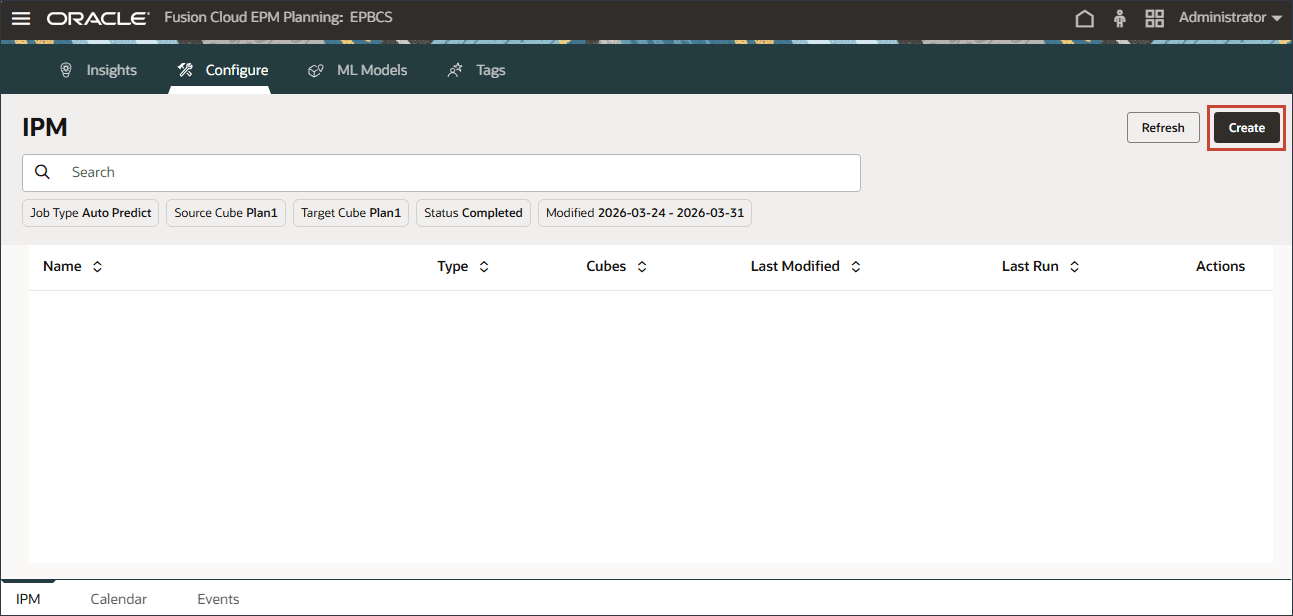Open the ML Models tab
The image size is (1293, 616).
click(x=357, y=70)
